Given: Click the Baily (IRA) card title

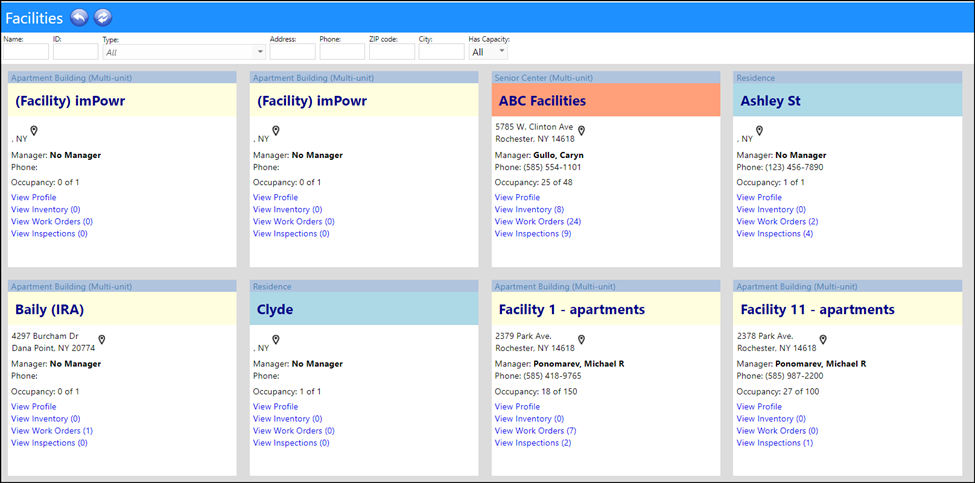Looking at the screenshot, I should [x=49, y=310].
